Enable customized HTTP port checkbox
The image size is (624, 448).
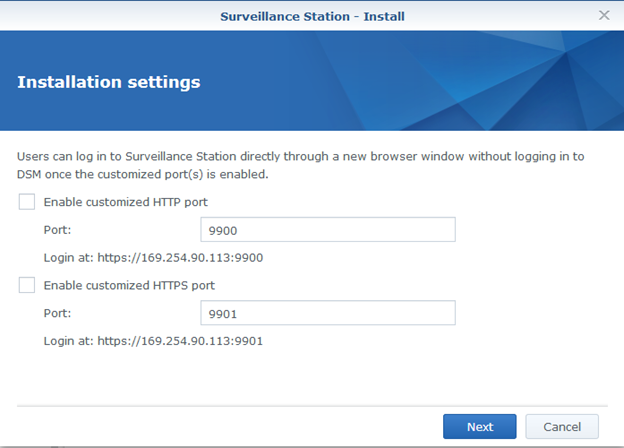tap(27, 202)
